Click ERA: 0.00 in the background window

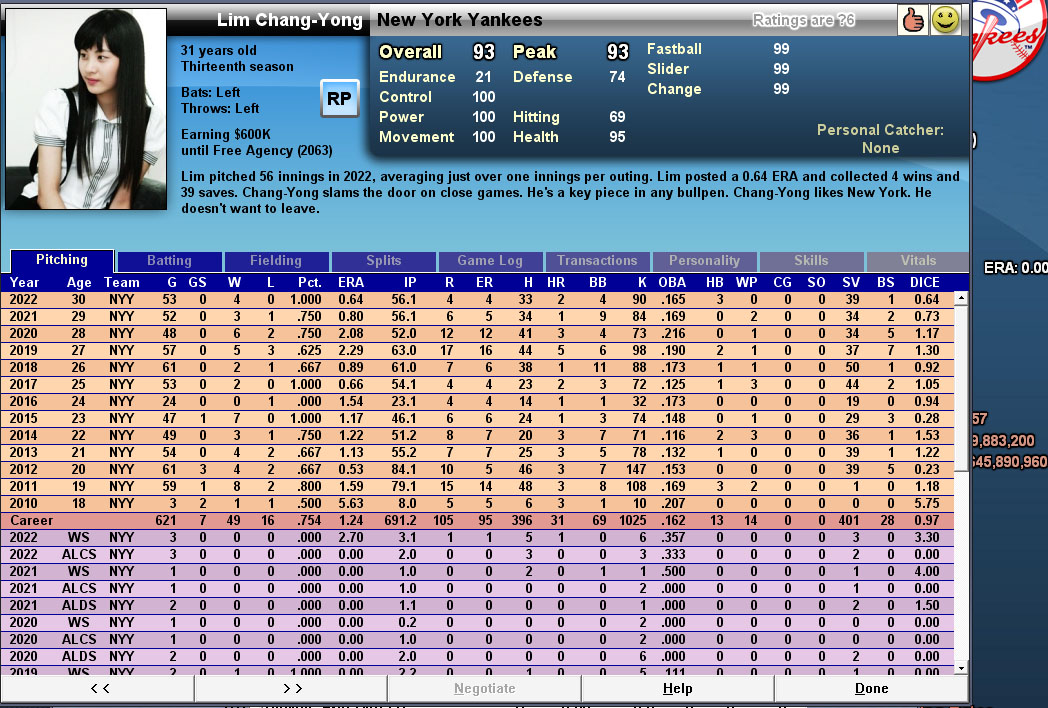click(x=1015, y=268)
